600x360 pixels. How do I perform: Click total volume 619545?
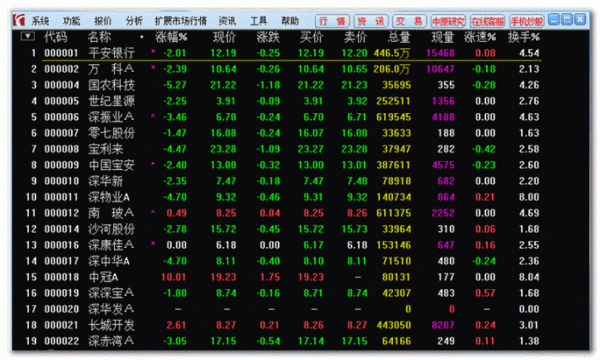(394, 117)
